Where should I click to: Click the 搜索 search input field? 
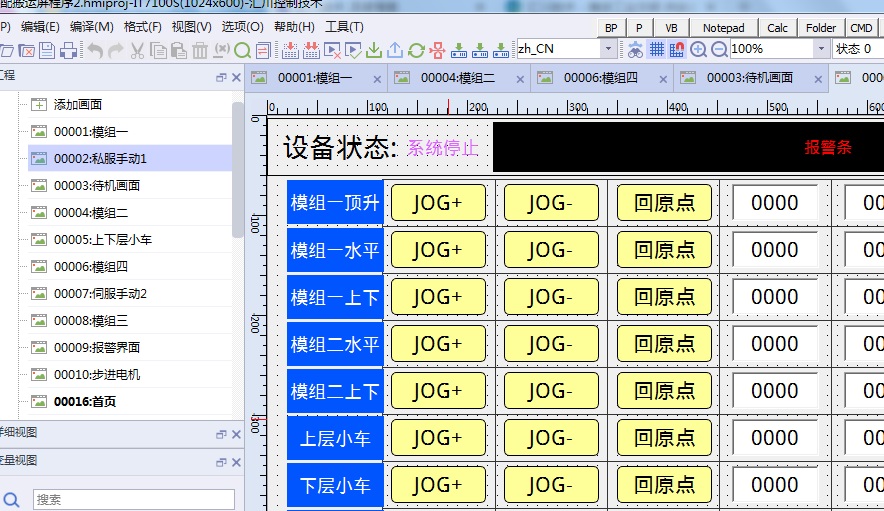tap(134, 498)
